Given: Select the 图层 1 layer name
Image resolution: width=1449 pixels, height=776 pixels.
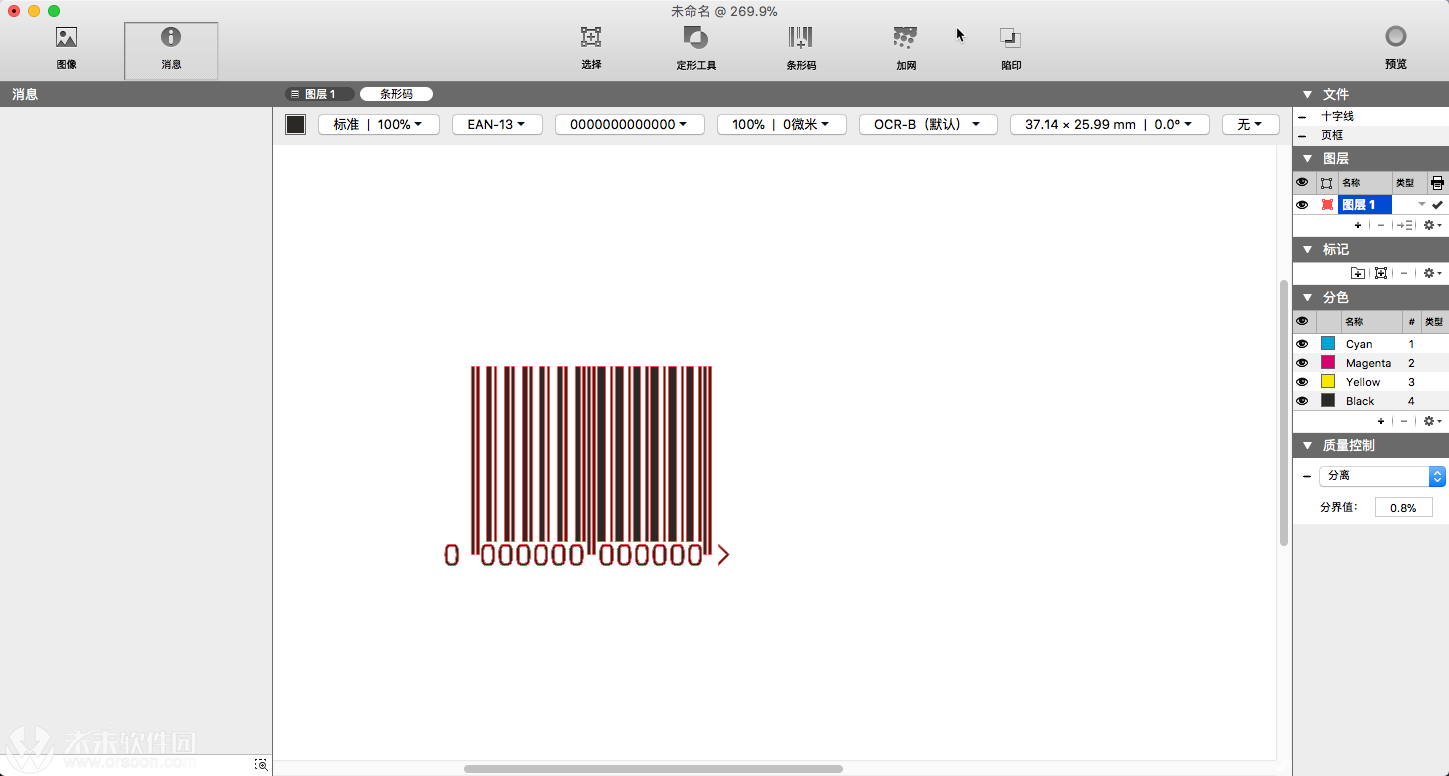Looking at the screenshot, I should [x=1364, y=204].
